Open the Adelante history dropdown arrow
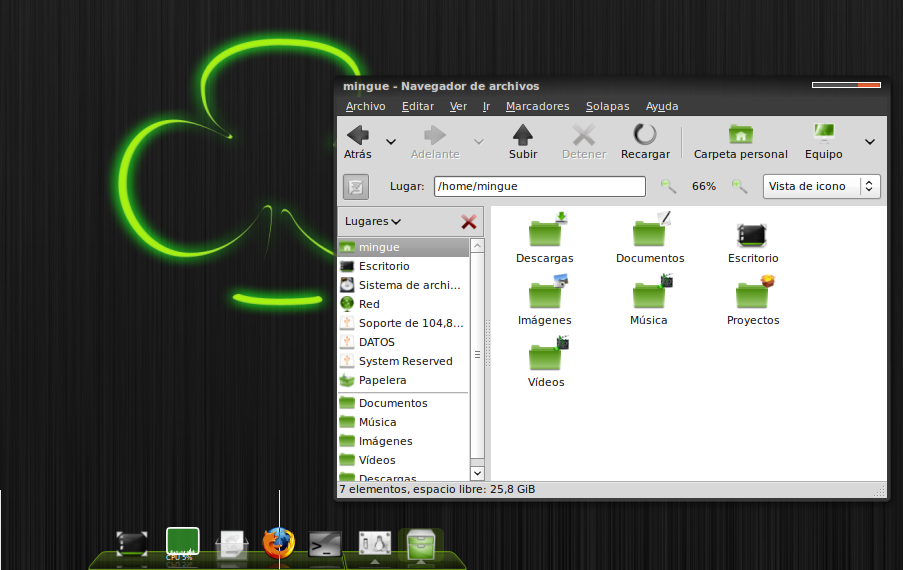 479,142
